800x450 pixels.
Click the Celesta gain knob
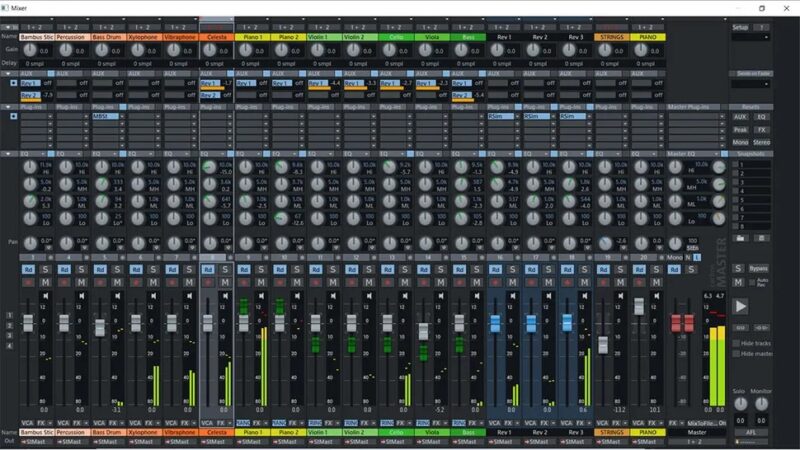click(209, 50)
